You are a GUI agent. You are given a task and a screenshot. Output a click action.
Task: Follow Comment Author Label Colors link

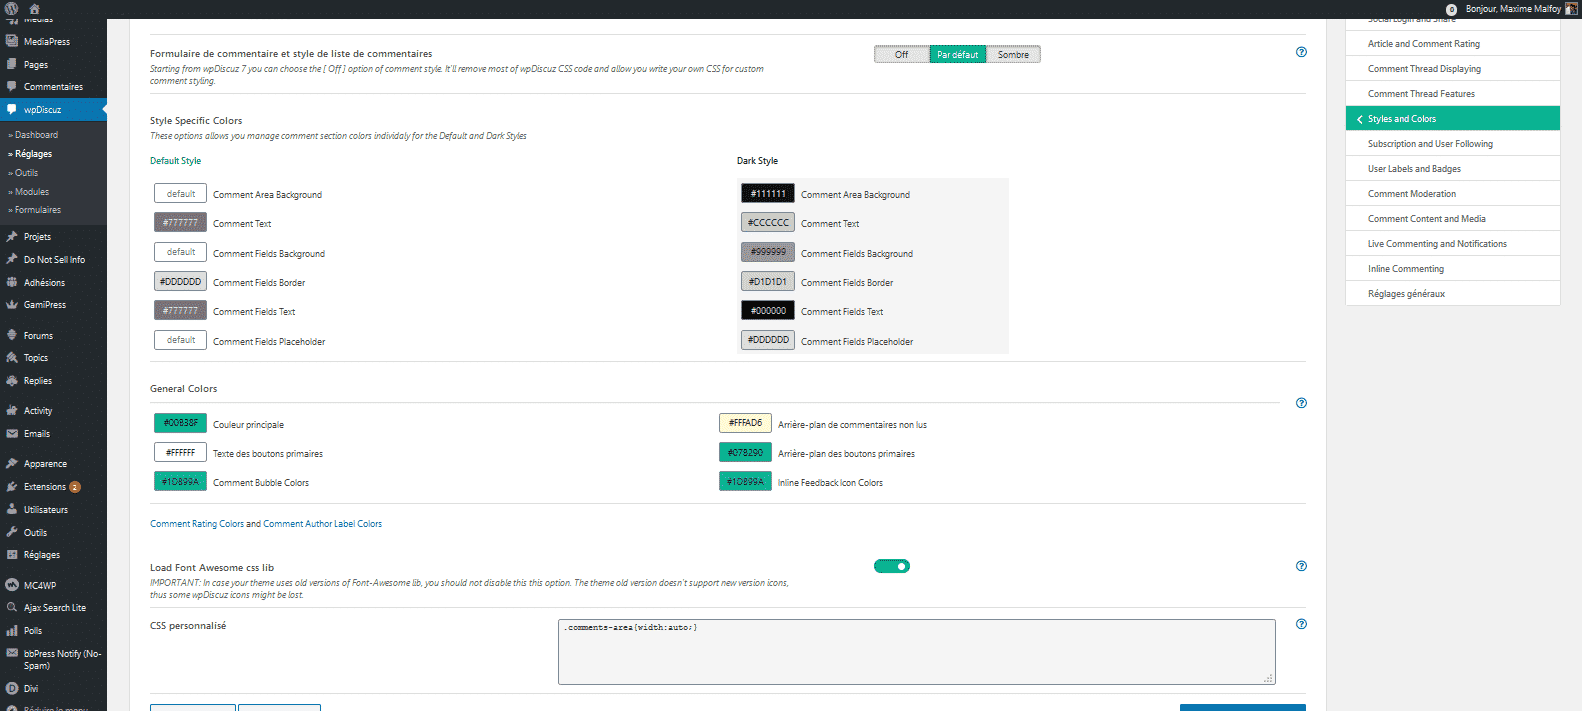point(322,524)
